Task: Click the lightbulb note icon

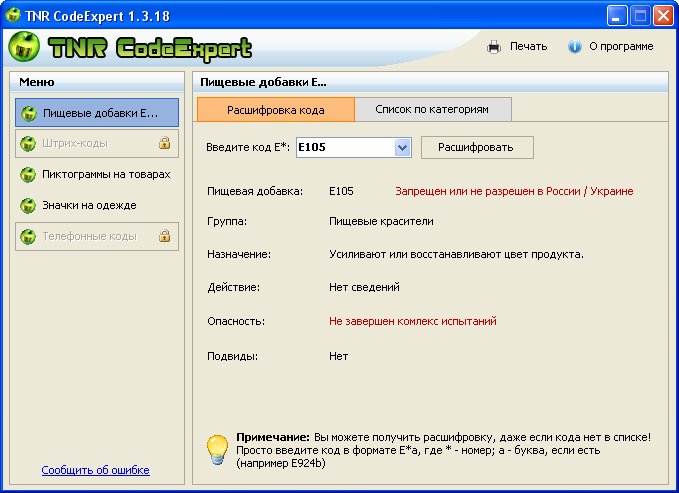Action: point(217,449)
